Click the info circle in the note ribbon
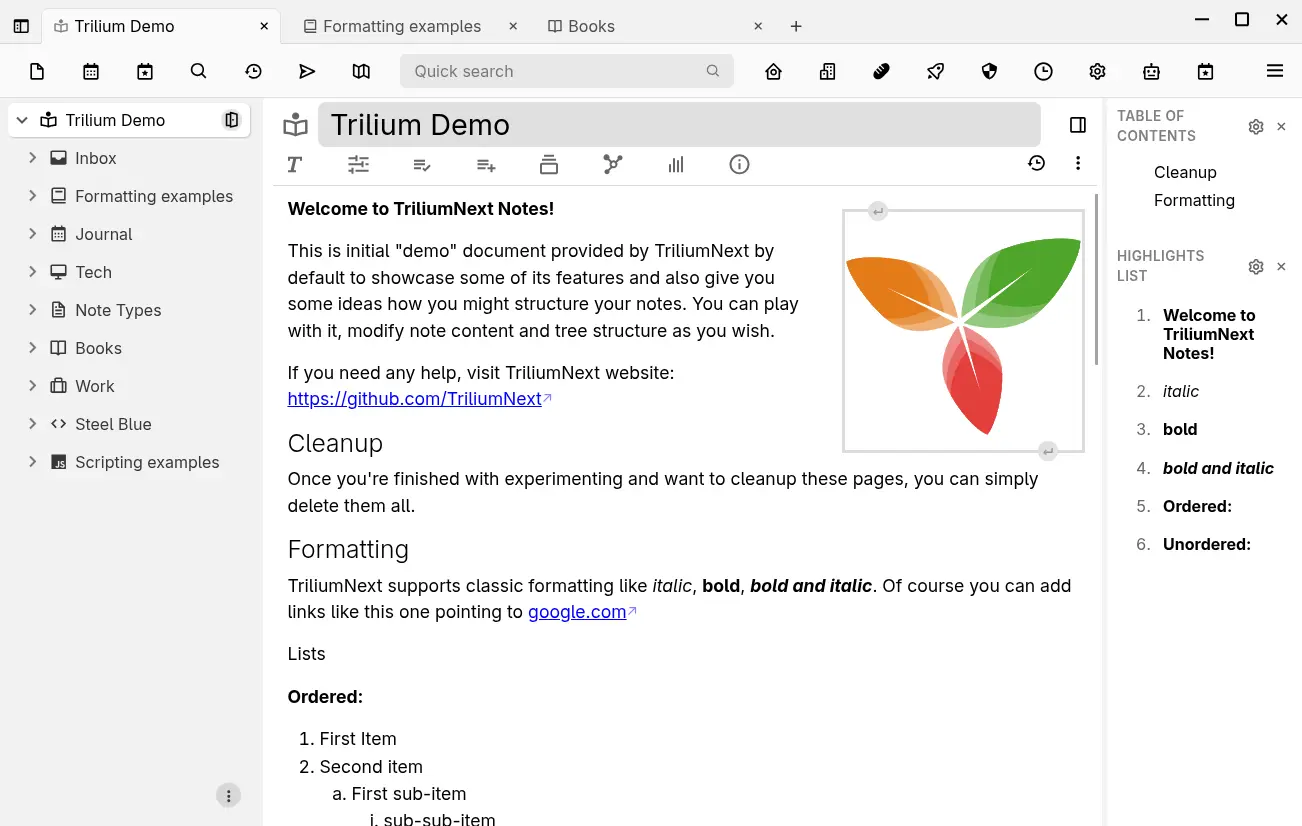 [739, 164]
